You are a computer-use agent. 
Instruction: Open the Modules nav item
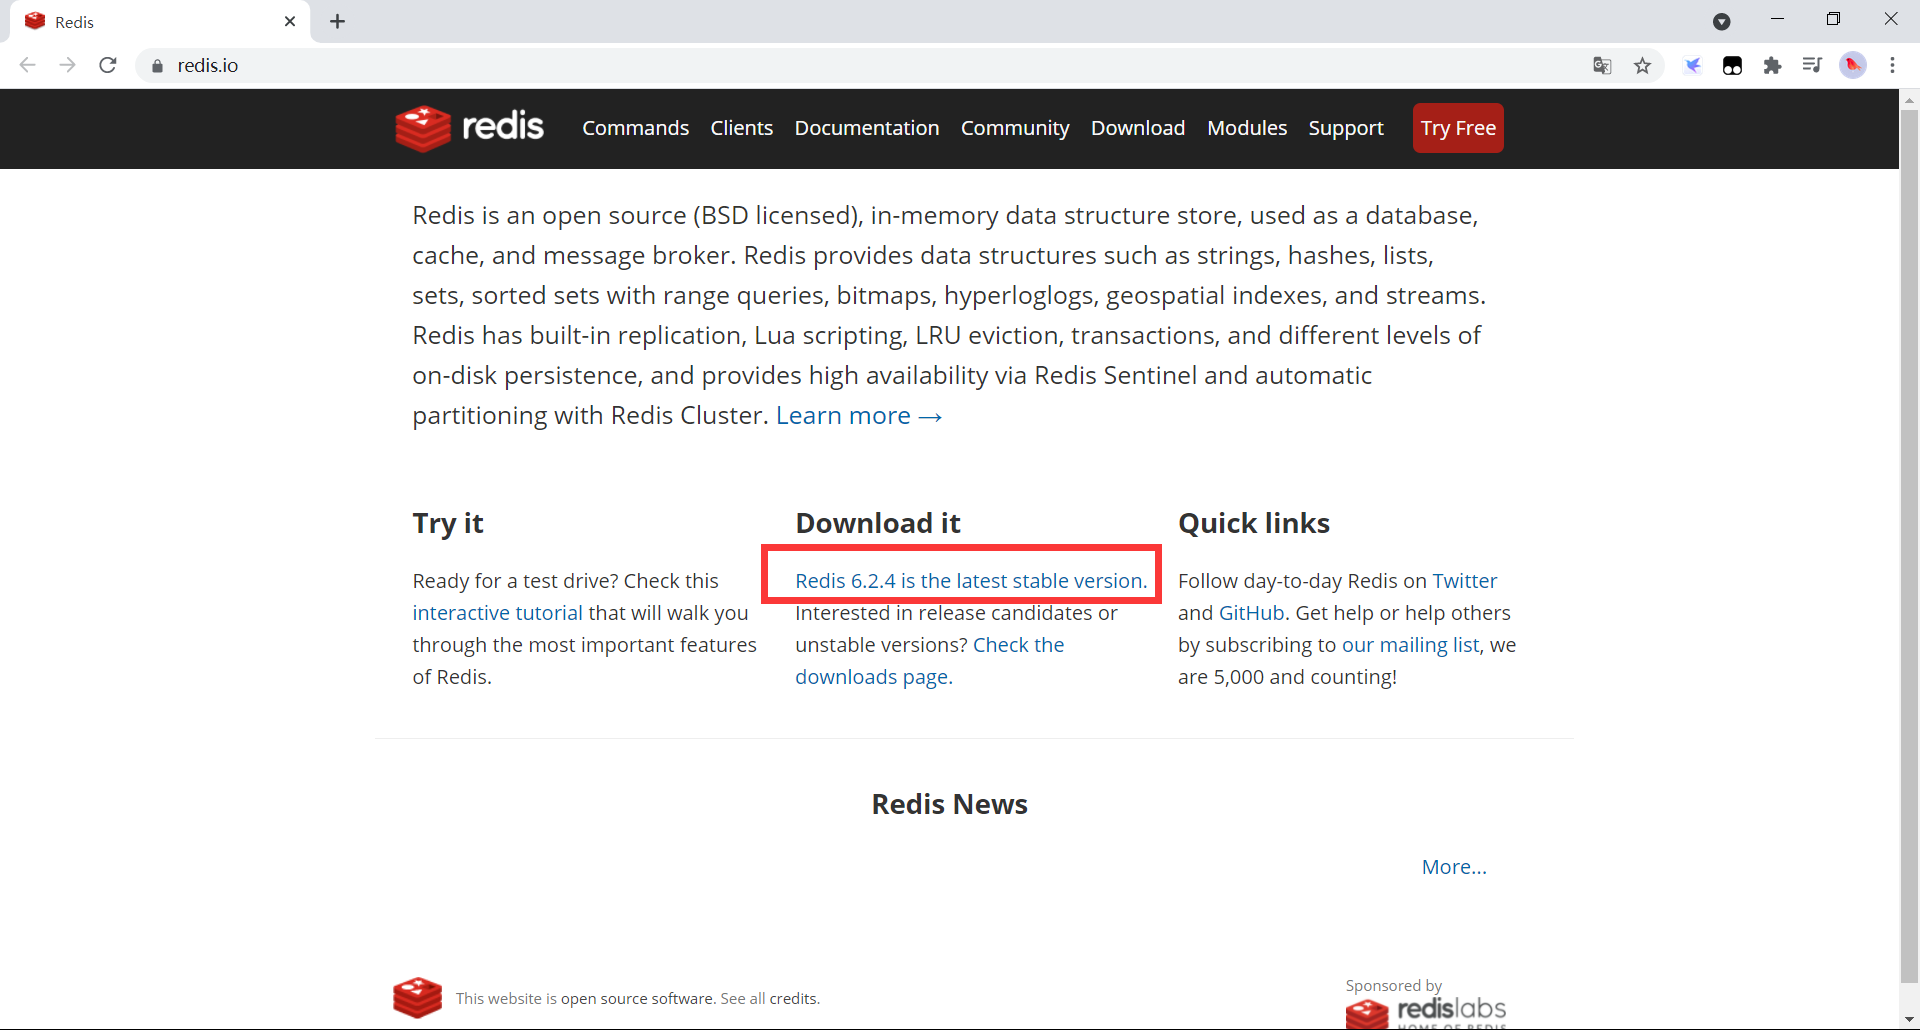[1247, 128]
